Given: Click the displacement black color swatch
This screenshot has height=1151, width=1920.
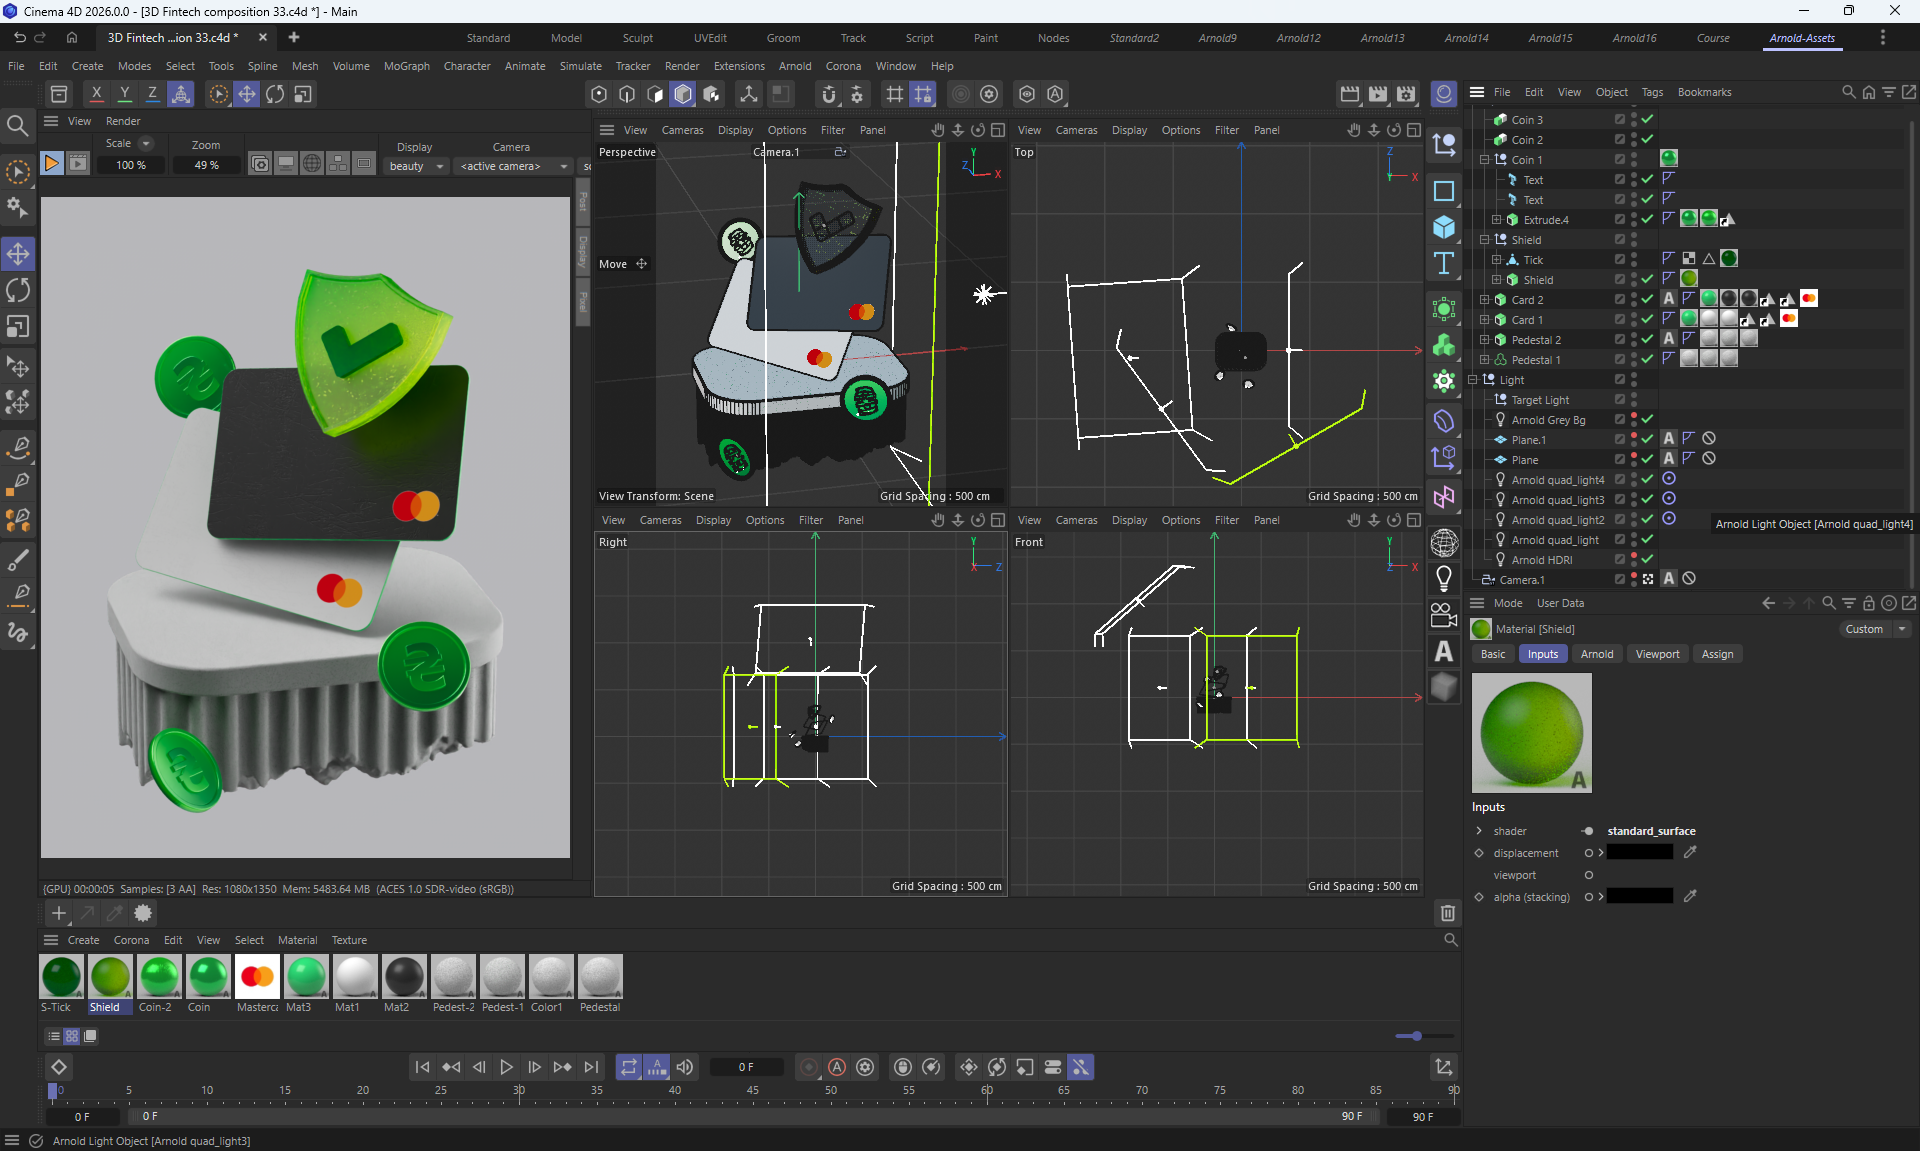Looking at the screenshot, I should pos(1639,853).
